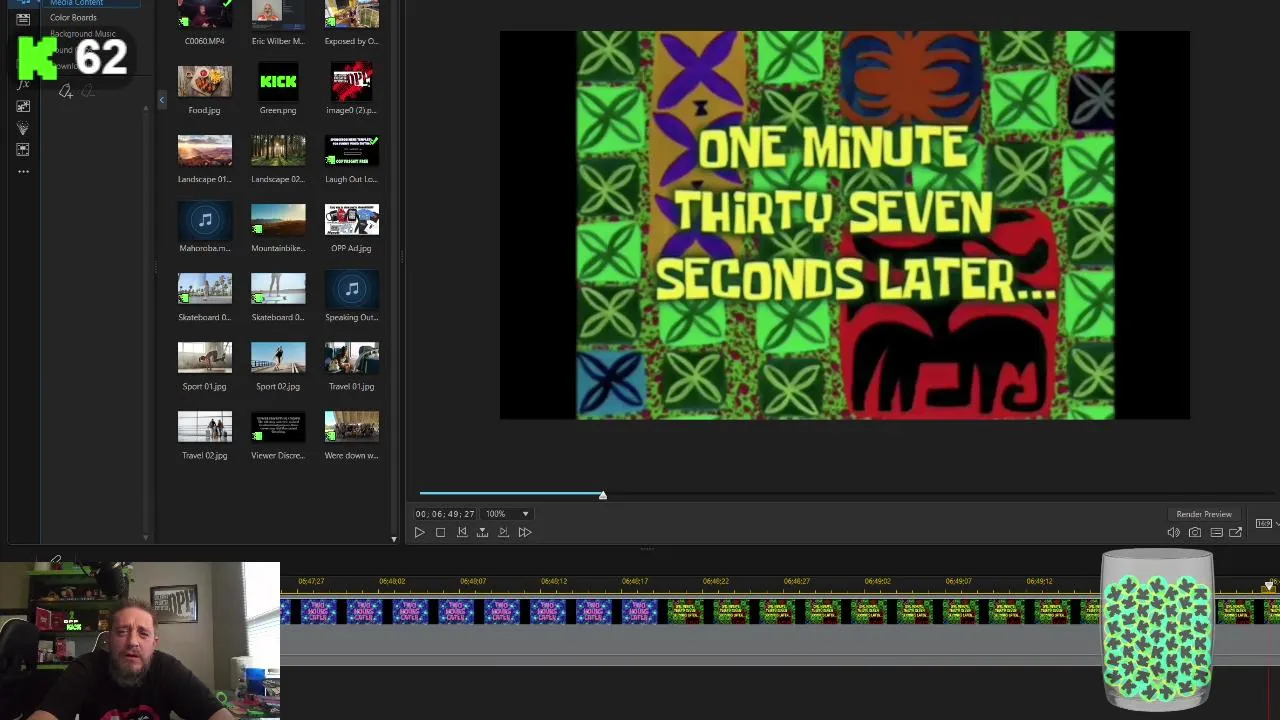Select the OPP Ad.jpg thumbnail

click(352, 219)
